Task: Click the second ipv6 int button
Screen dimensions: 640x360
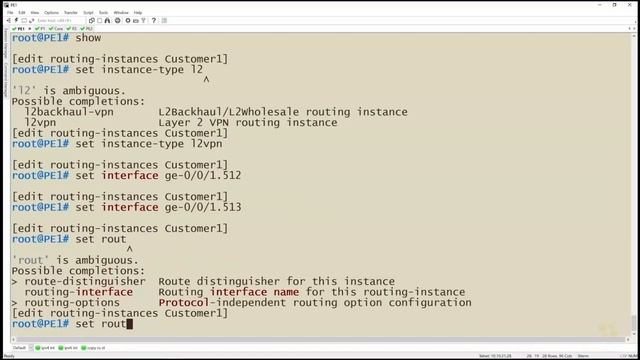Action: pyautogui.click(x=68, y=348)
